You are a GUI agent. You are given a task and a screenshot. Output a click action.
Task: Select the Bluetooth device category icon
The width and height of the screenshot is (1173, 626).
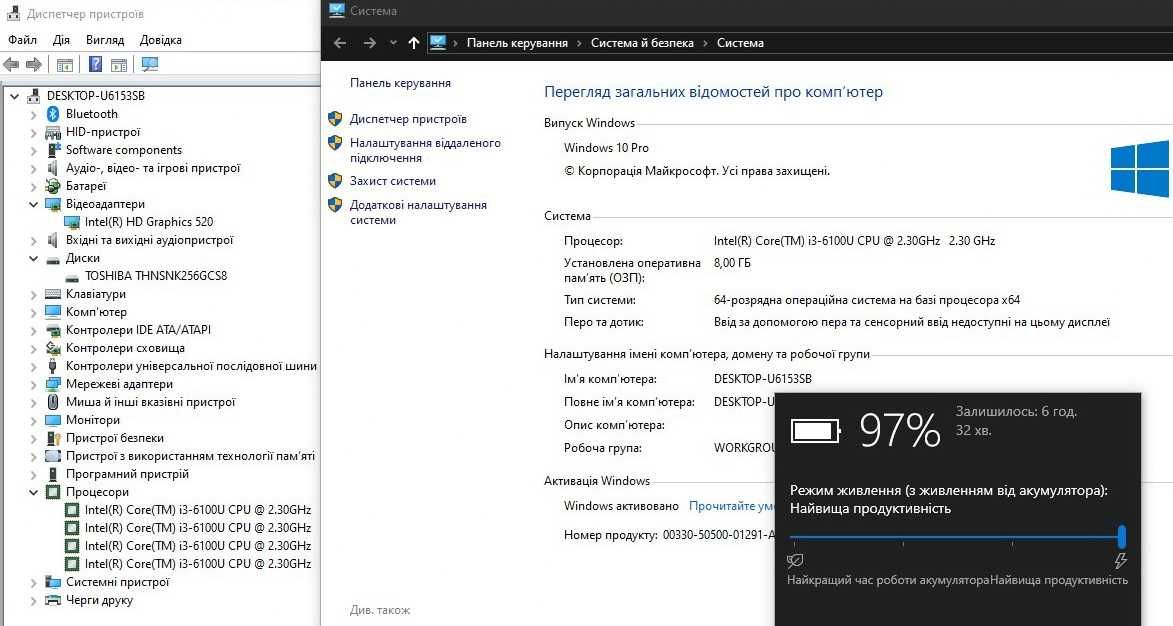pos(52,114)
